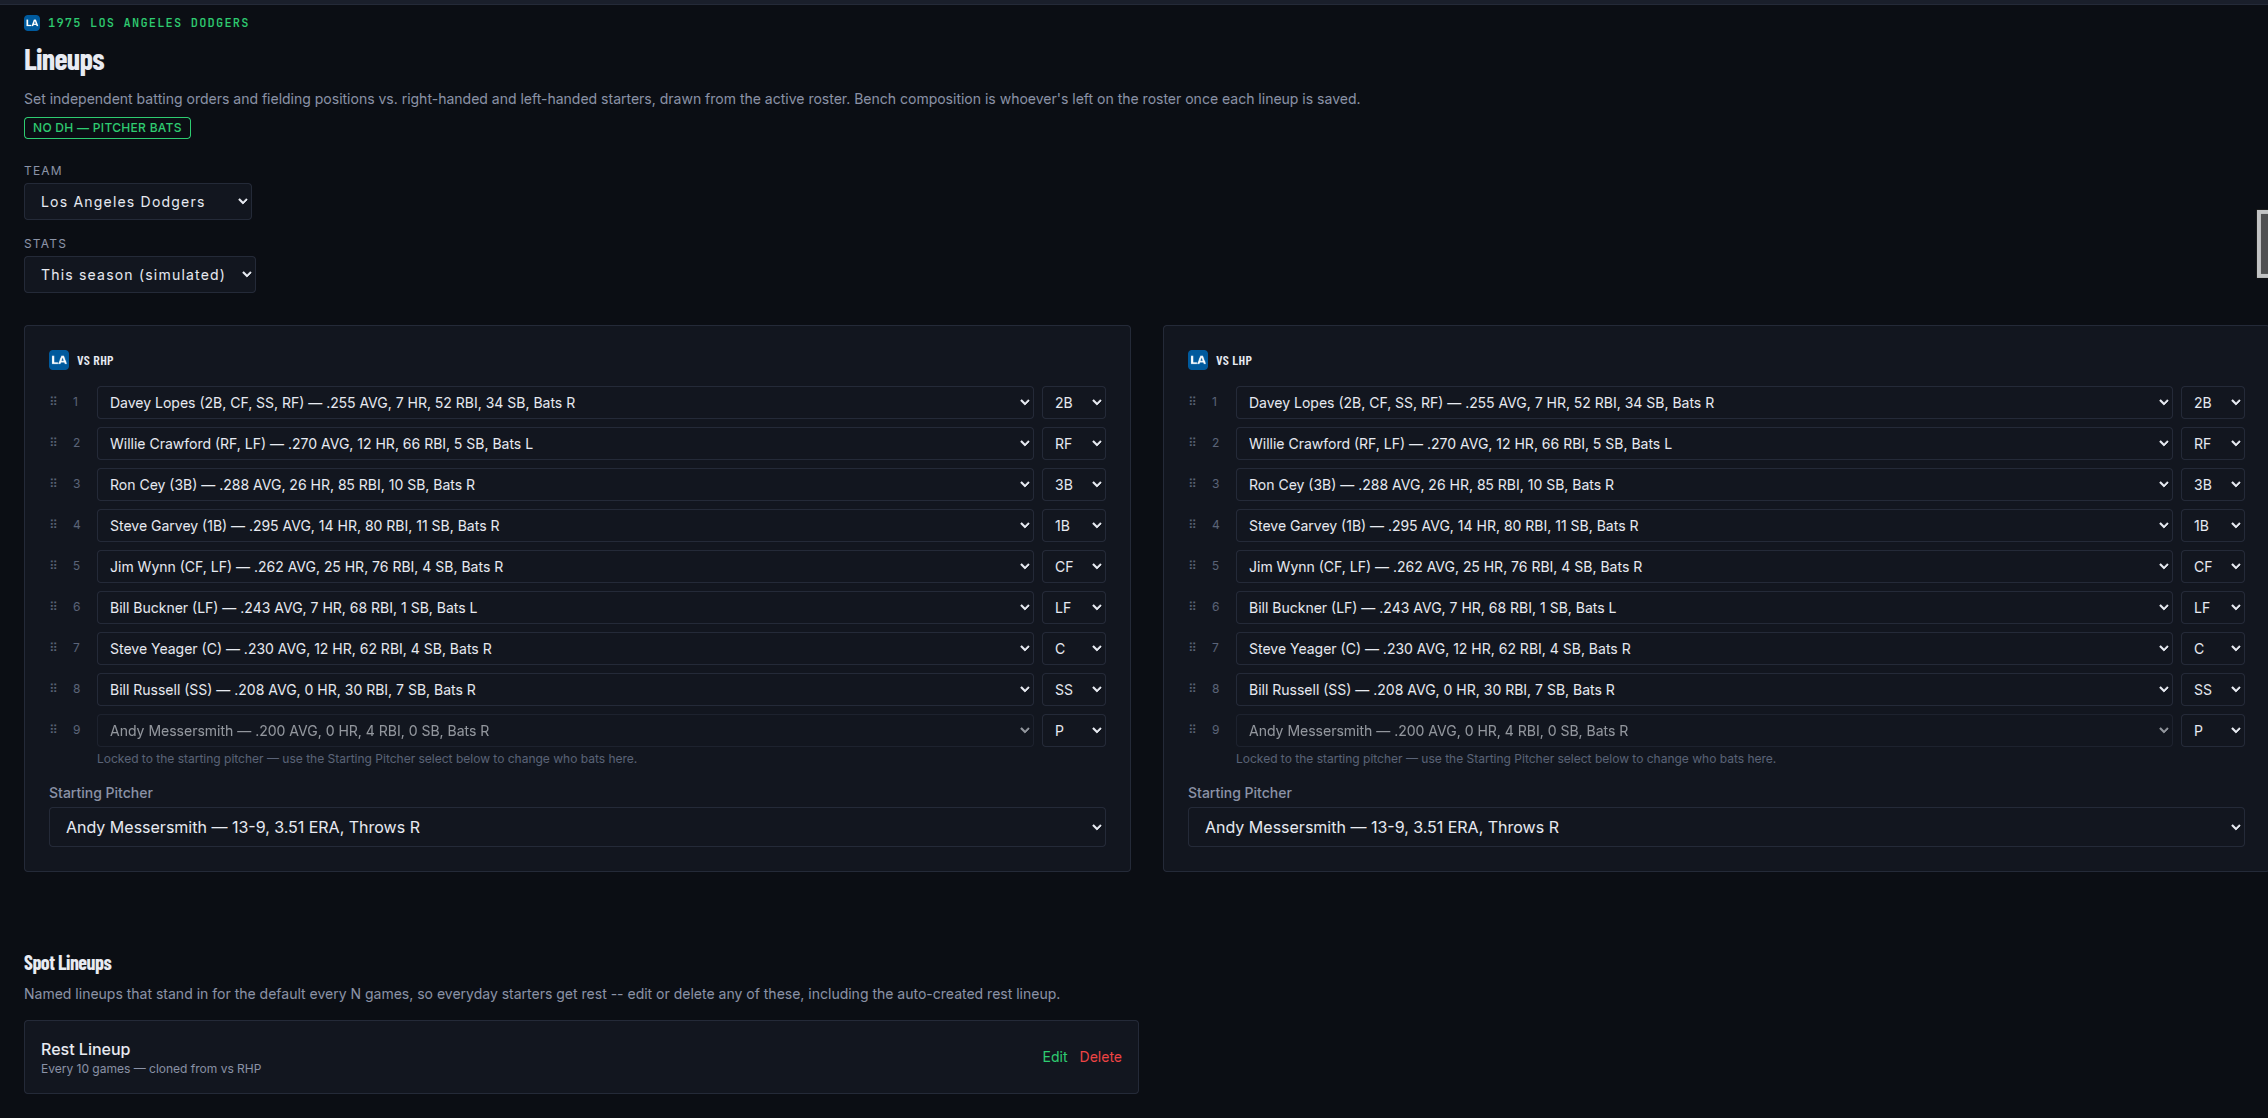Click the NO DH — PITCHER BATS badge
Screen dimensions: 2268x1118
coord(107,128)
